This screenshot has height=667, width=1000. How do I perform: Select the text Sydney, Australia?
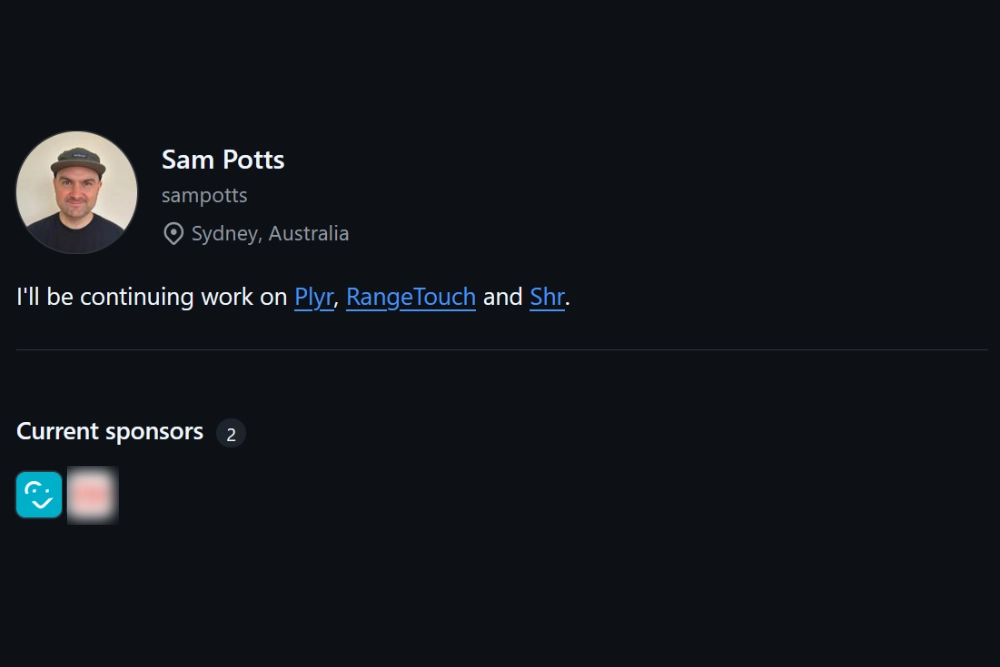[x=269, y=233]
